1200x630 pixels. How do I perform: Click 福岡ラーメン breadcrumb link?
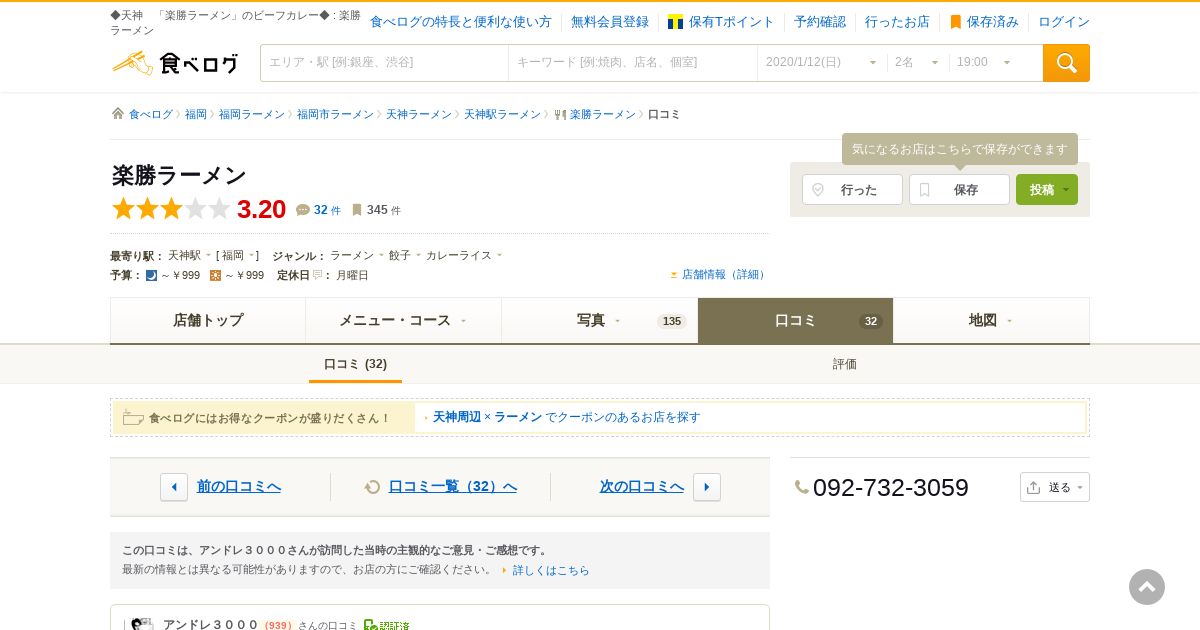252,115
